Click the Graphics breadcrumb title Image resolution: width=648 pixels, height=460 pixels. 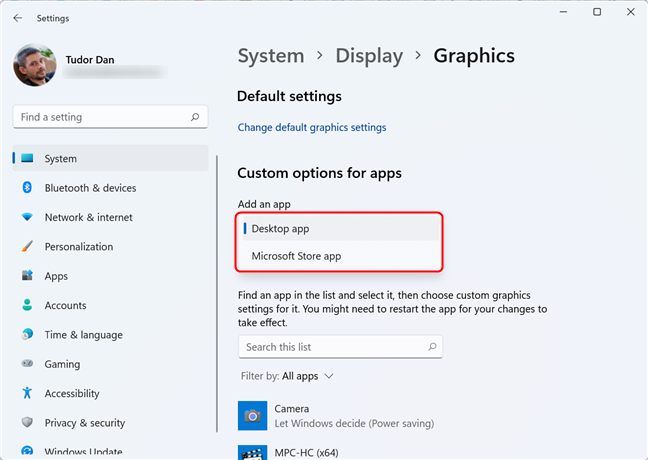[x=474, y=56]
